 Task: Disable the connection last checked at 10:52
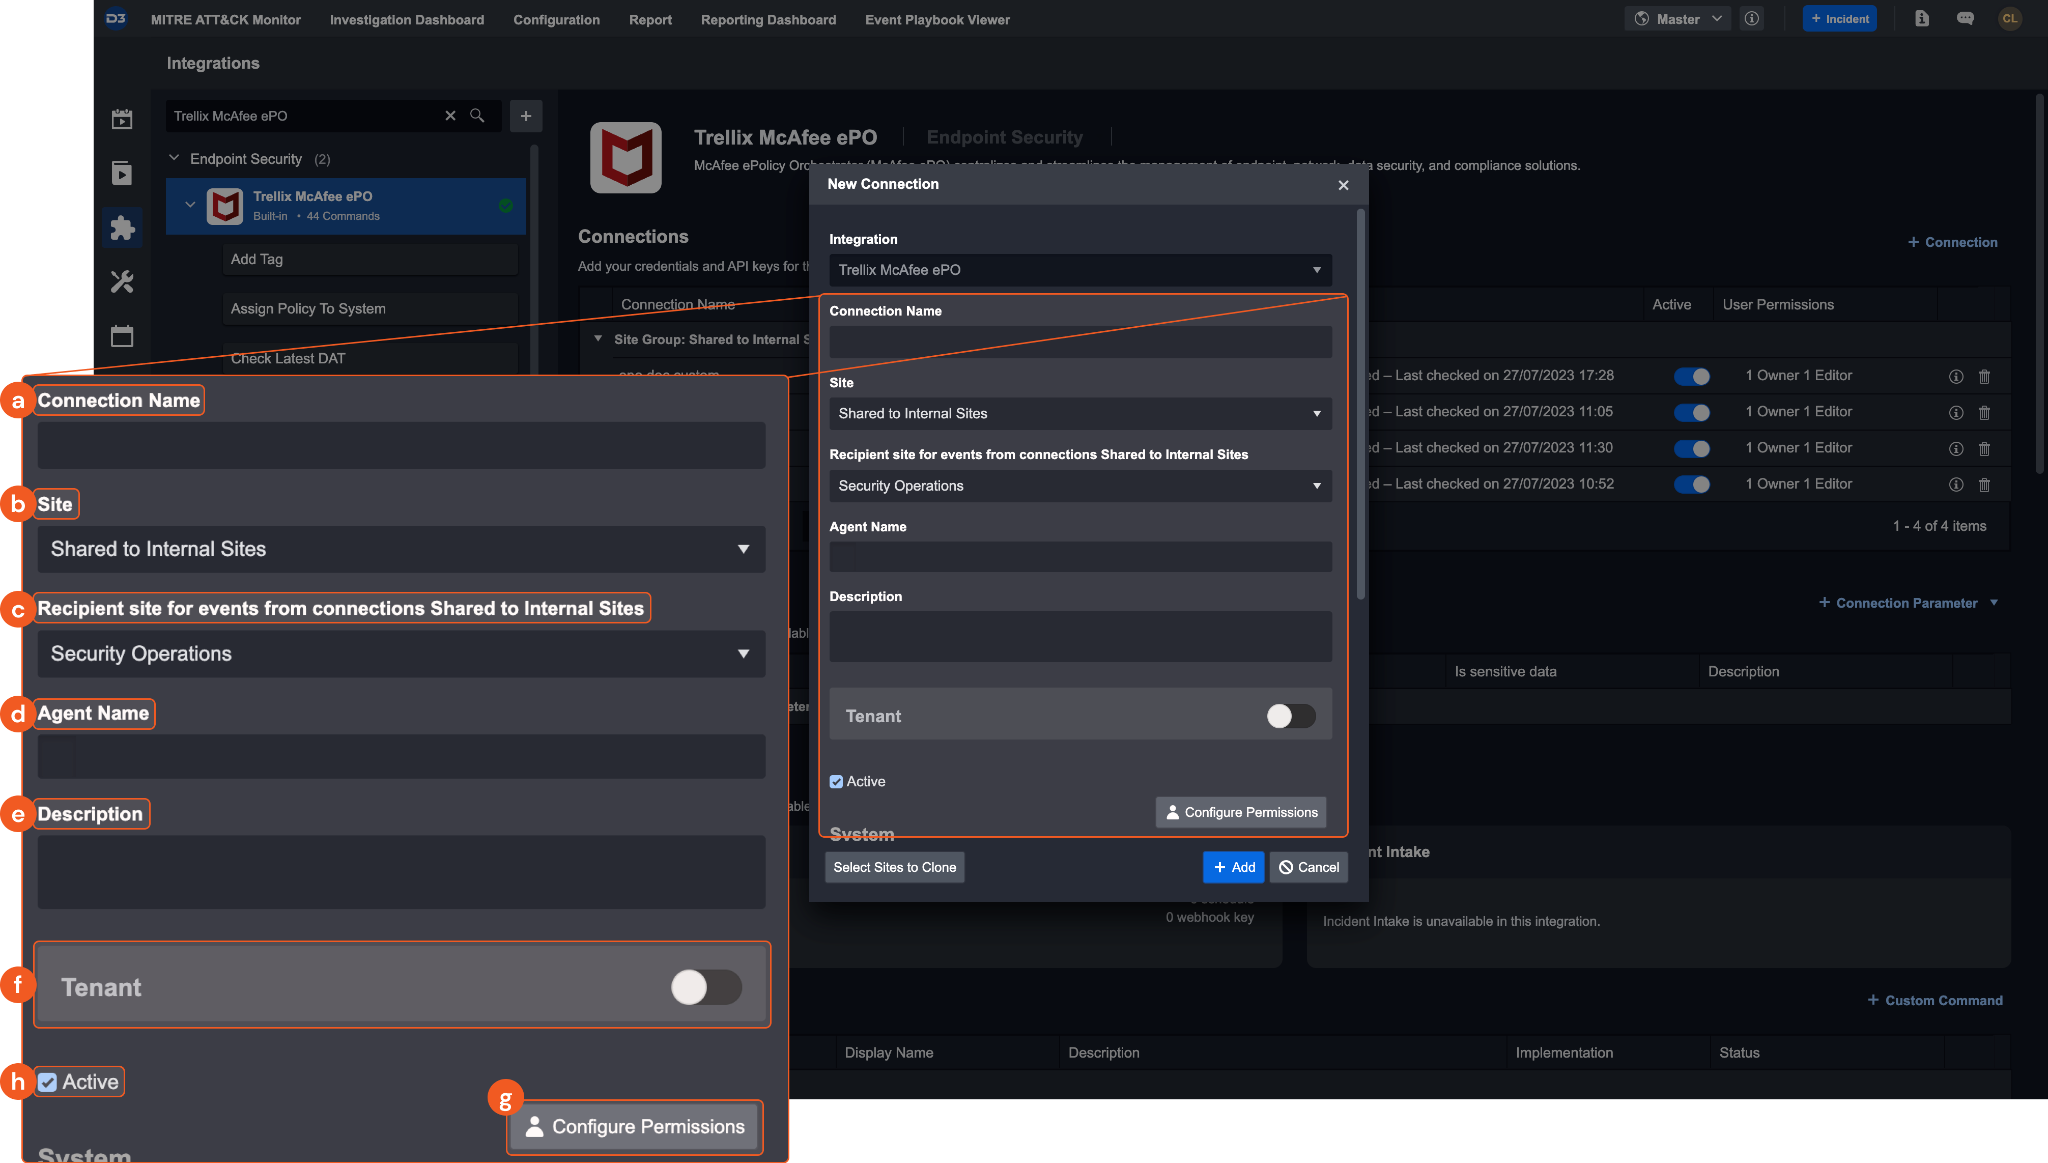[1692, 485]
